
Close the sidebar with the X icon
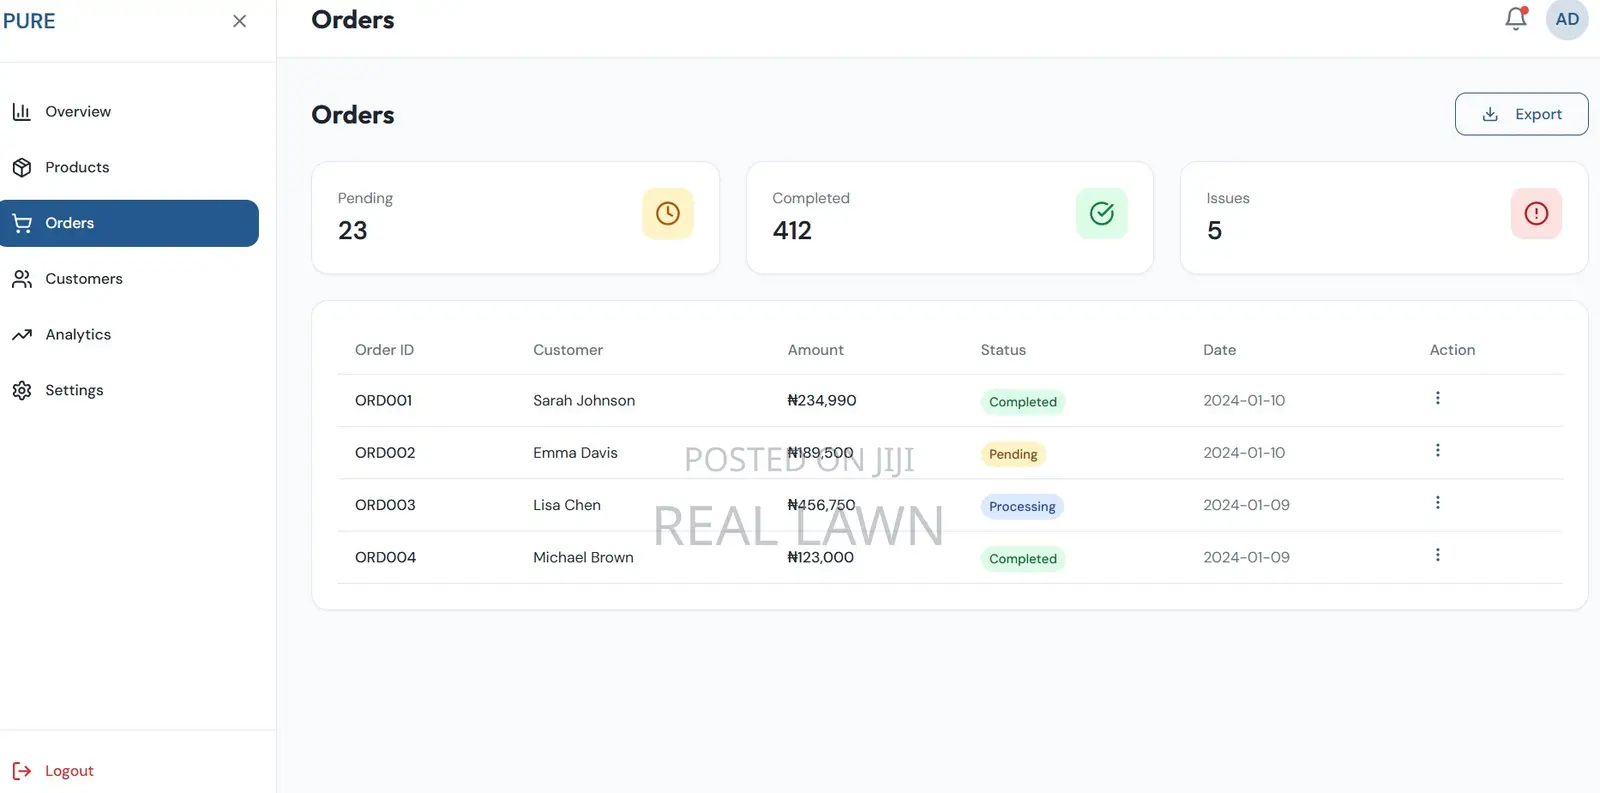point(239,21)
